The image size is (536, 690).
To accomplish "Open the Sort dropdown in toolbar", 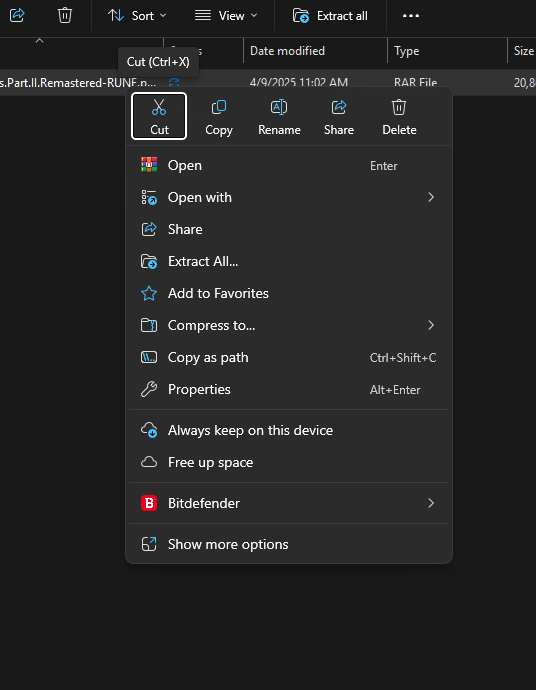I will [137, 16].
